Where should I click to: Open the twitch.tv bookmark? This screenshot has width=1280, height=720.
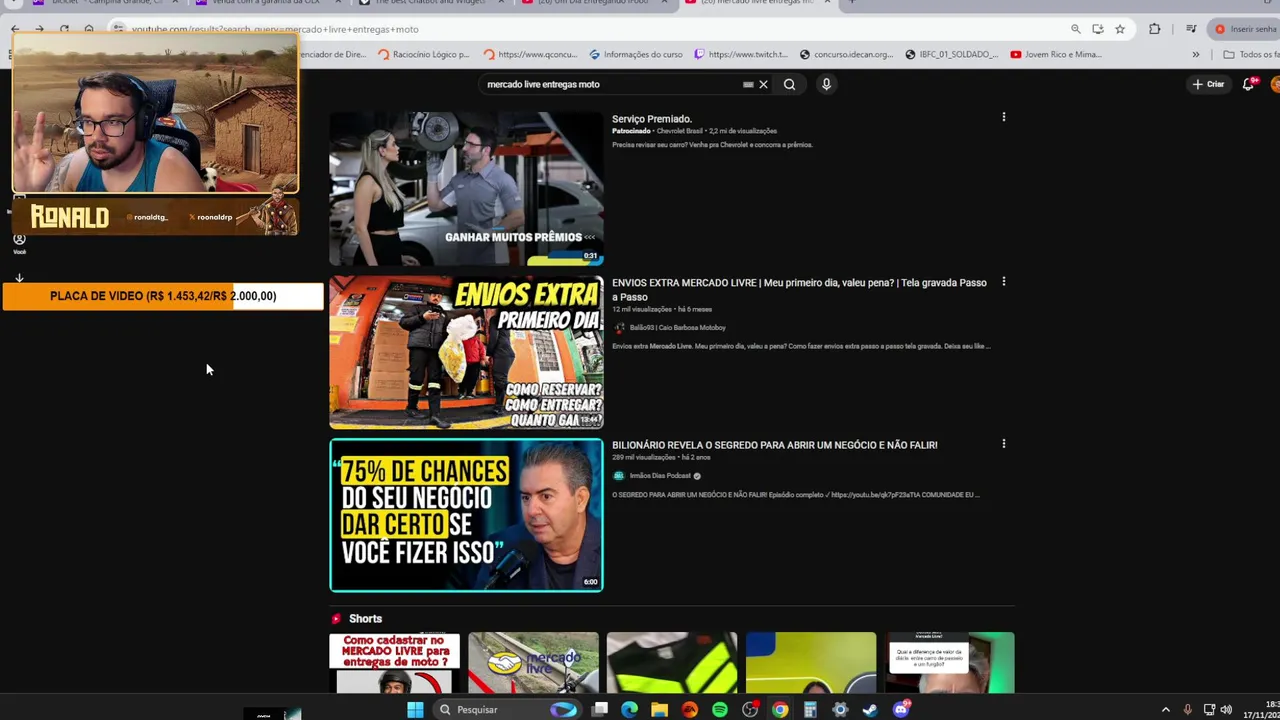[741, 54]
